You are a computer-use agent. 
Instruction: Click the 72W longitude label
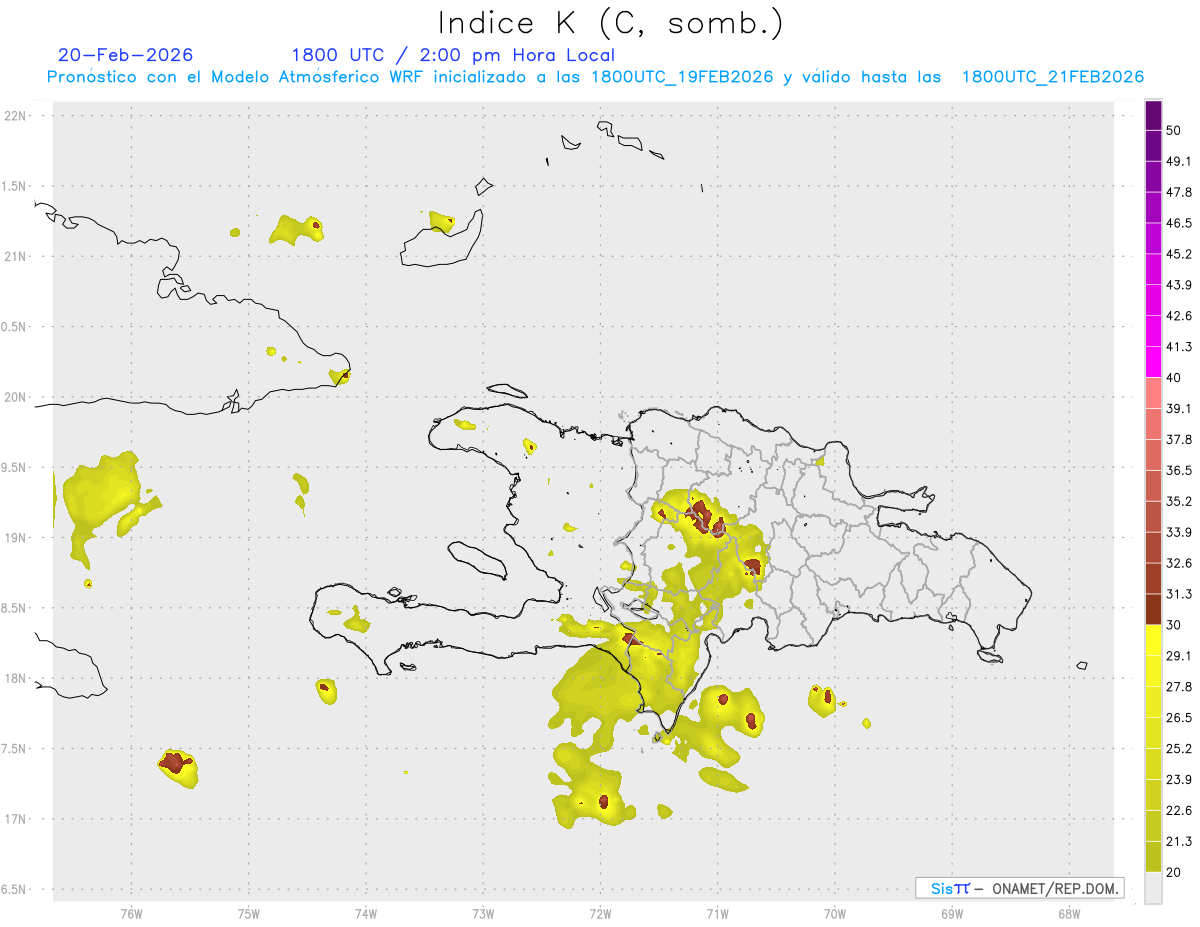click(600, 913)
